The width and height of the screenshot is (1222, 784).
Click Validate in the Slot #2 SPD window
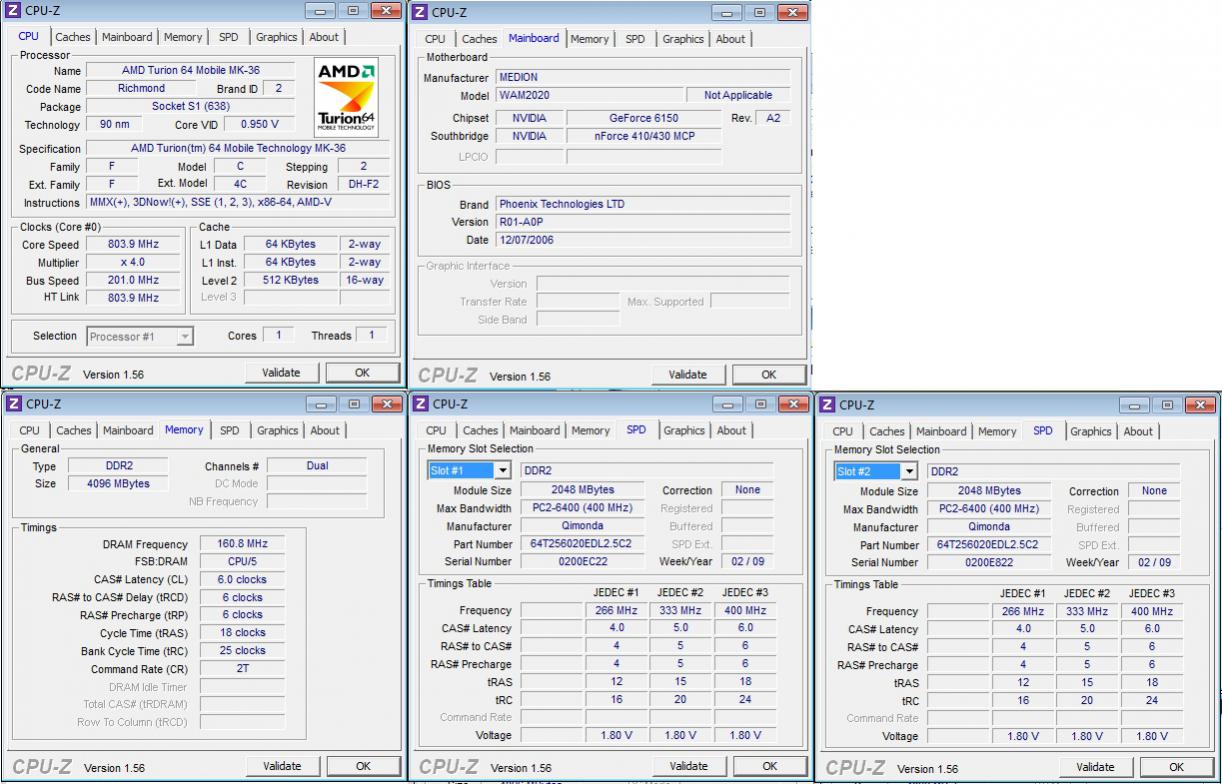[1096, 767]
